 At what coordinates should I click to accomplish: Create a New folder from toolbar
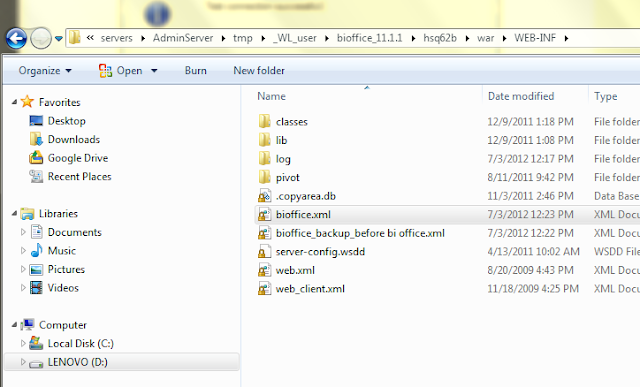coord(259,71)
